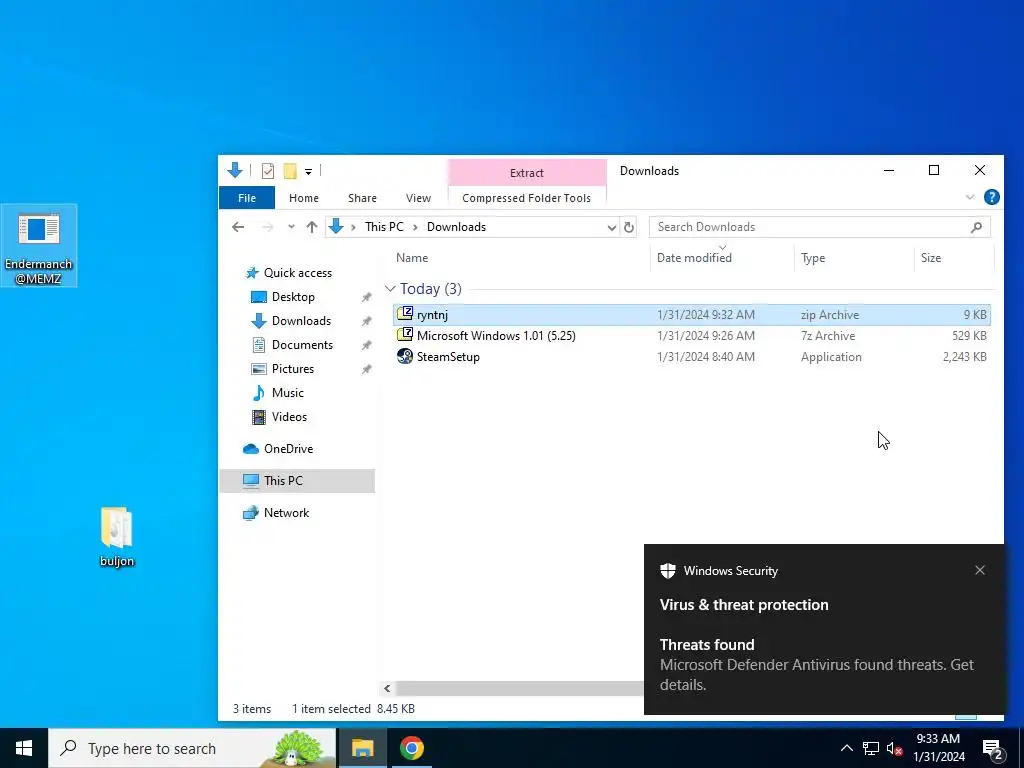The height and width of the screenshot is (768, 1024).
Task: Switch to the Home ribbon tab
Action: [x=304, y=198]
